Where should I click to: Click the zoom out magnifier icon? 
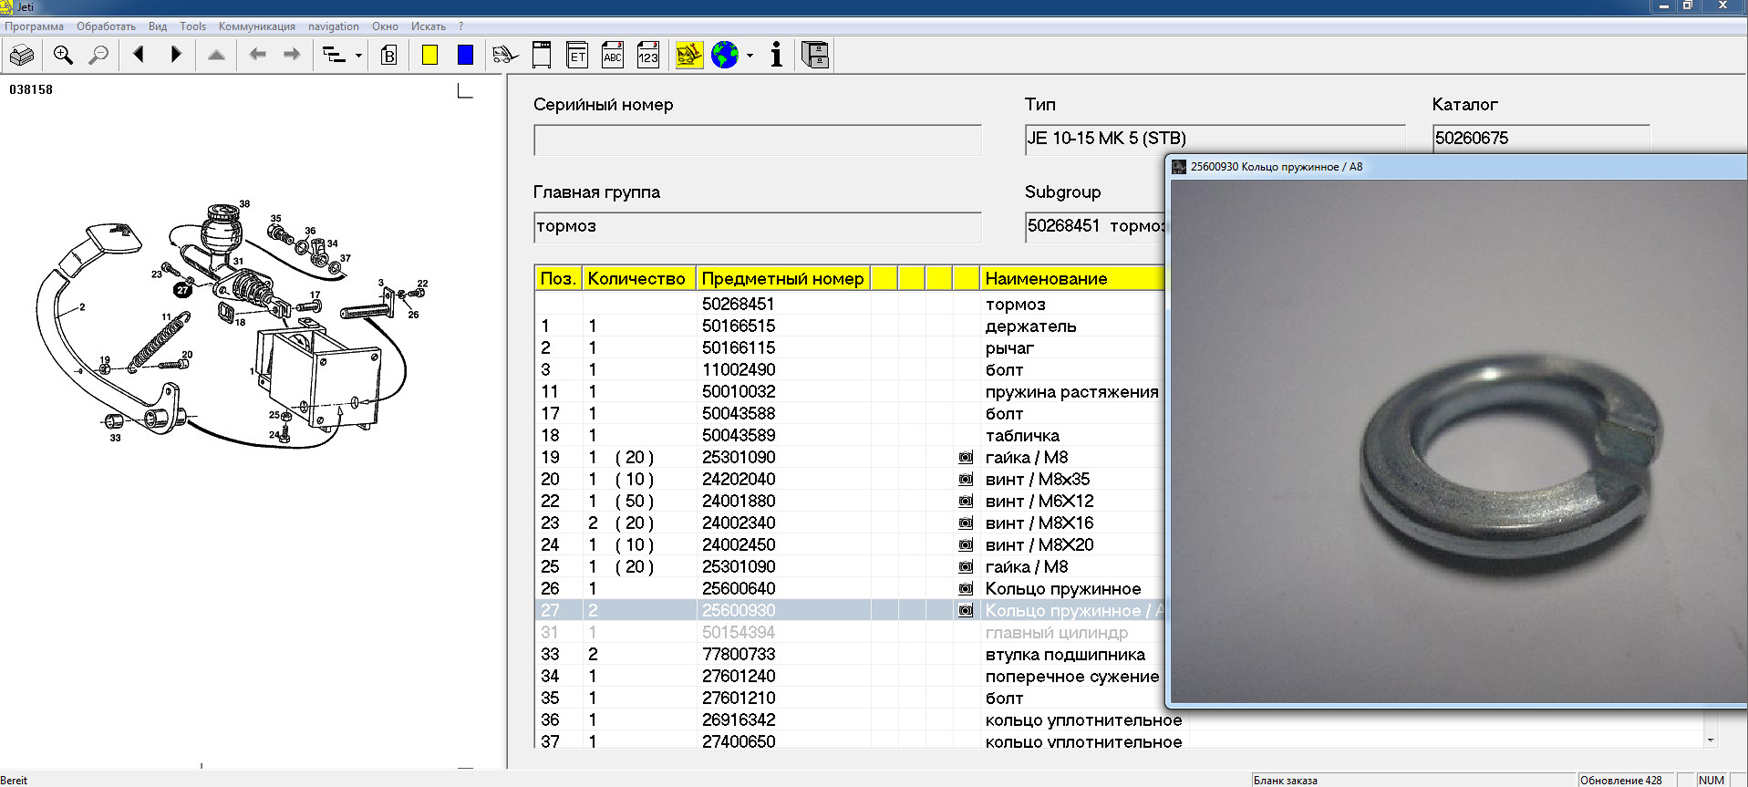(x=98, y=55)
